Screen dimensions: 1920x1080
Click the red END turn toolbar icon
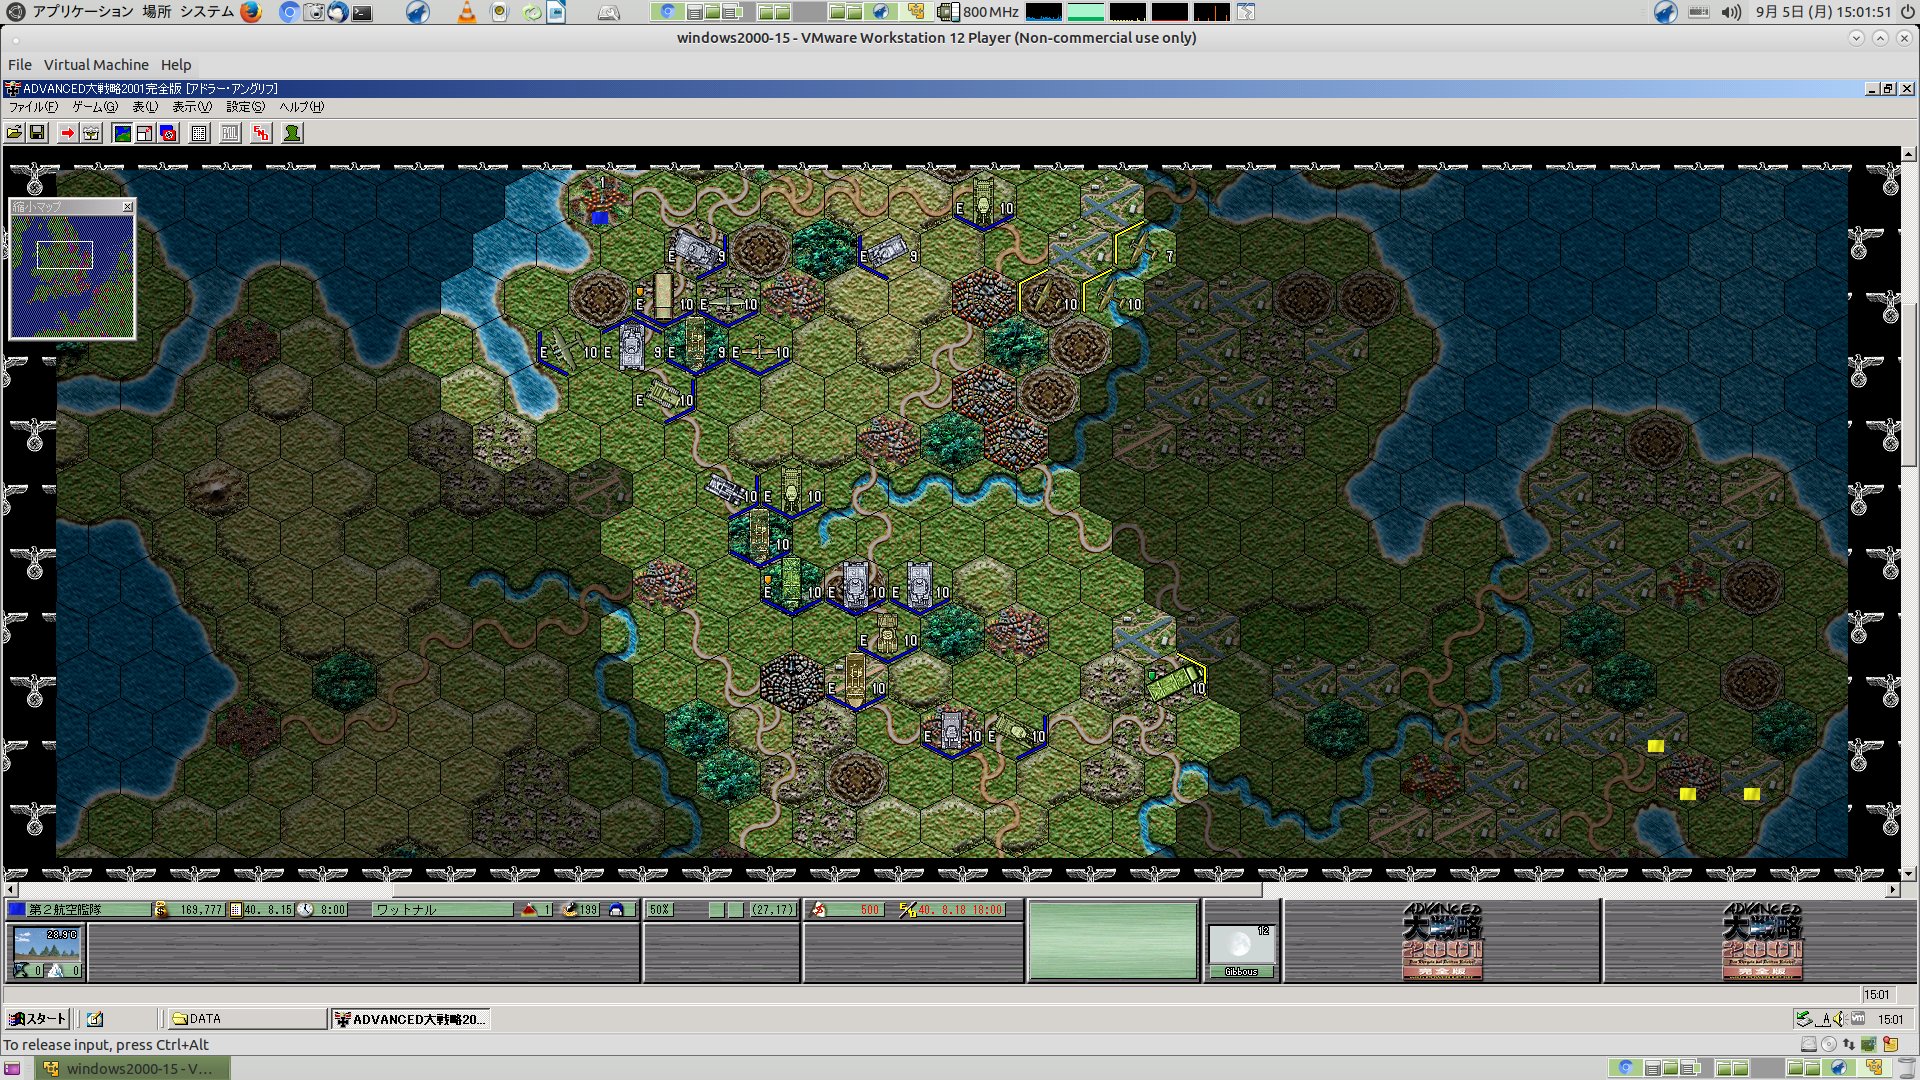[261, 133]
